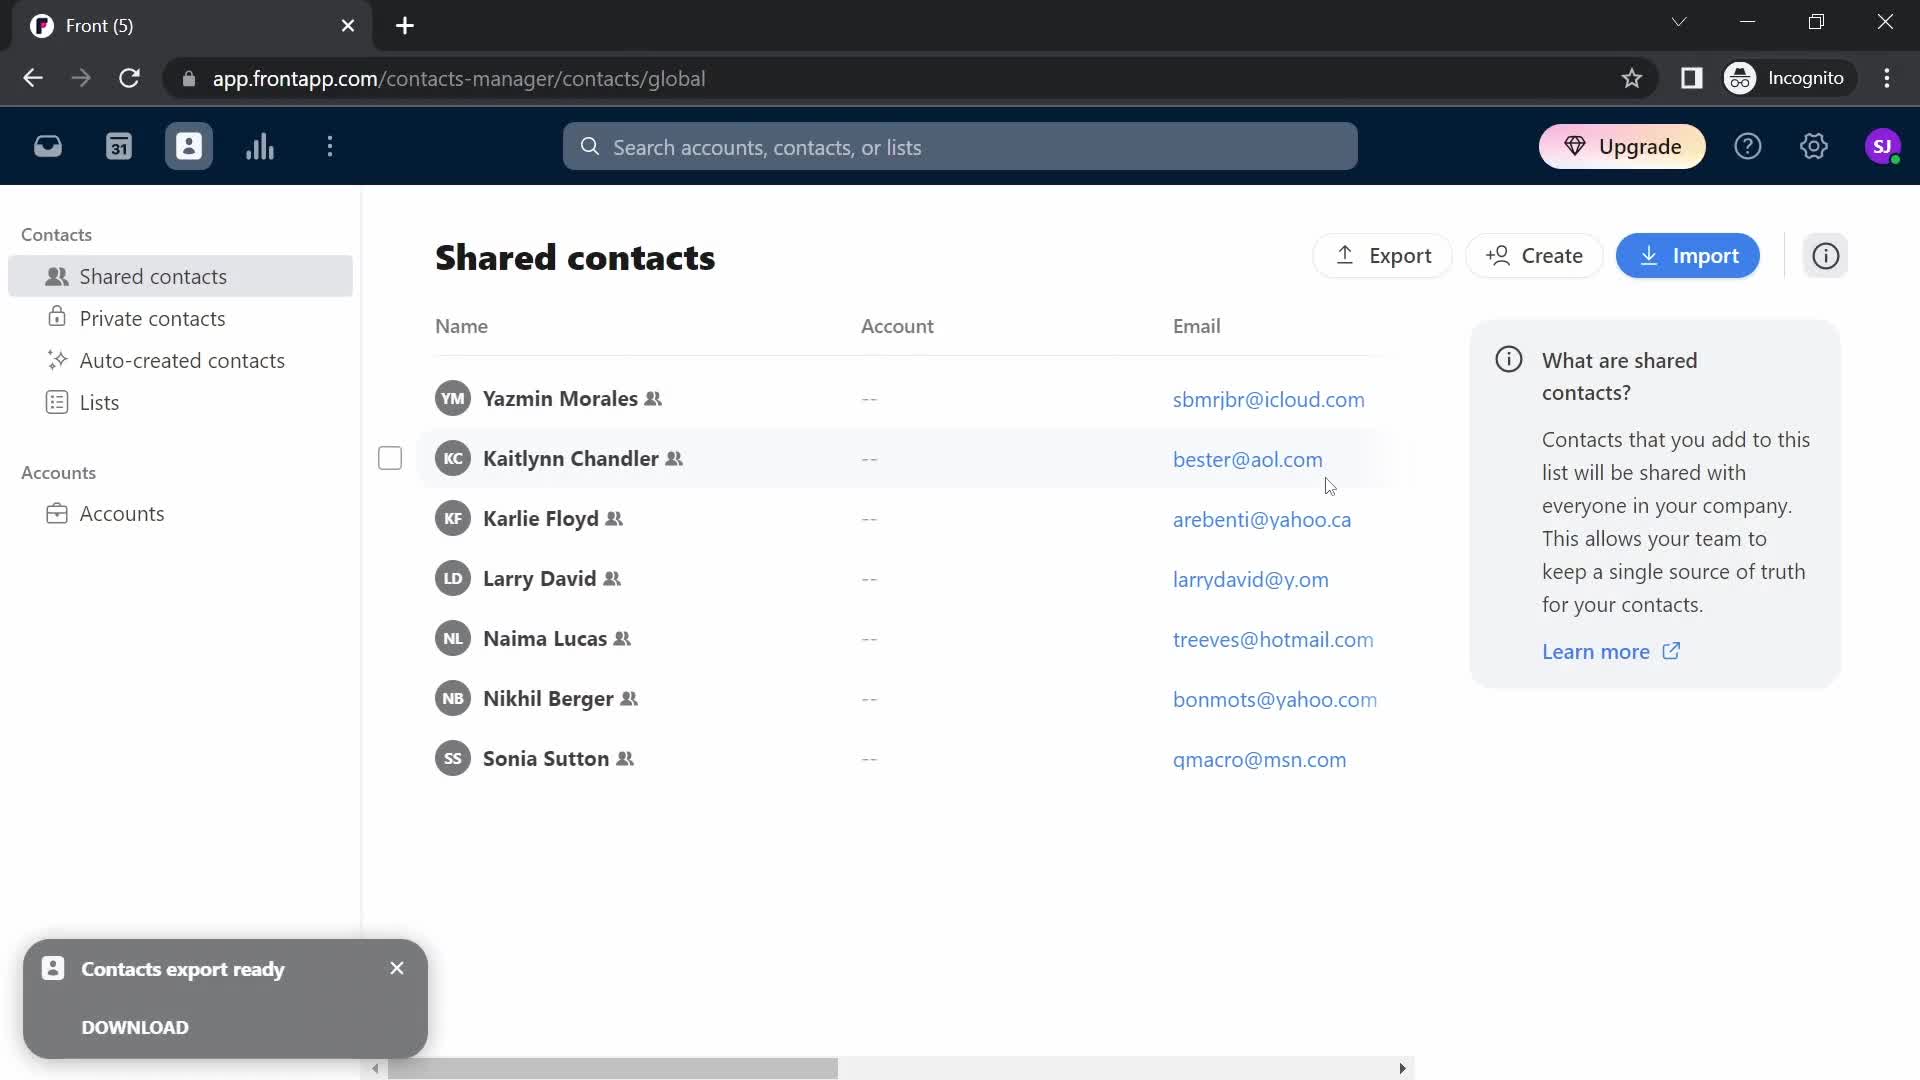This screenshot has width=1920, height=1080.
Task: Click the Analytics bar chart icon
Action: pyautogui.click(x=258, y=146)
